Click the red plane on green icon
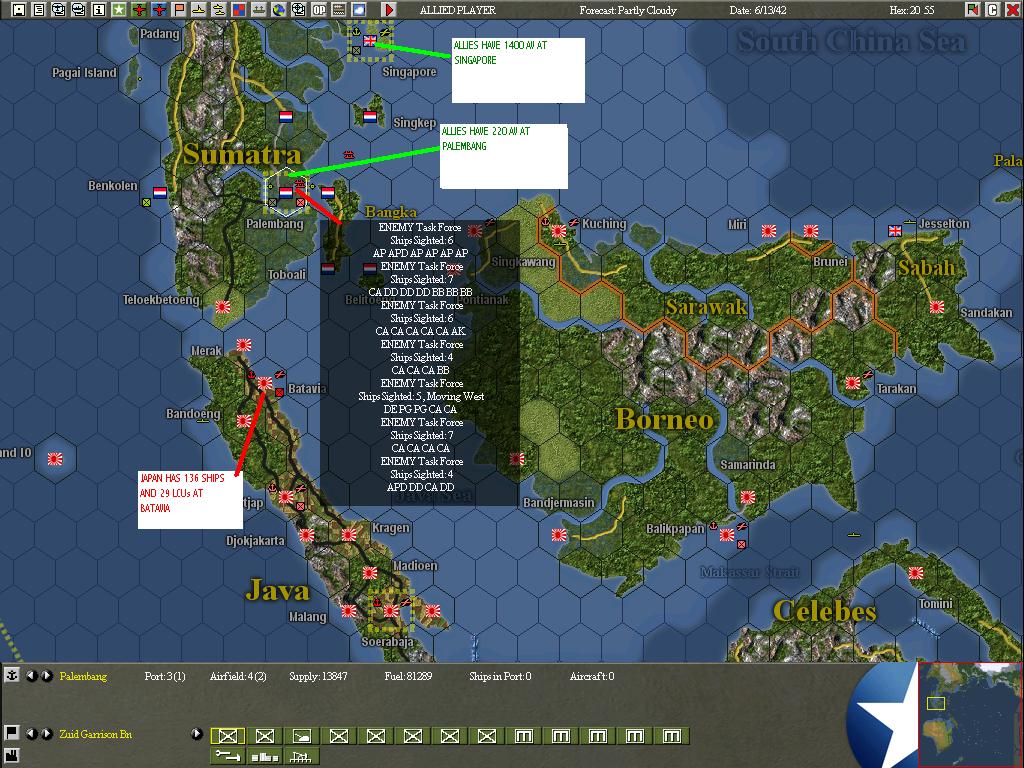The height and width of the screenshot is (768, 1024). pyautogui.click(x=139, y=10)
